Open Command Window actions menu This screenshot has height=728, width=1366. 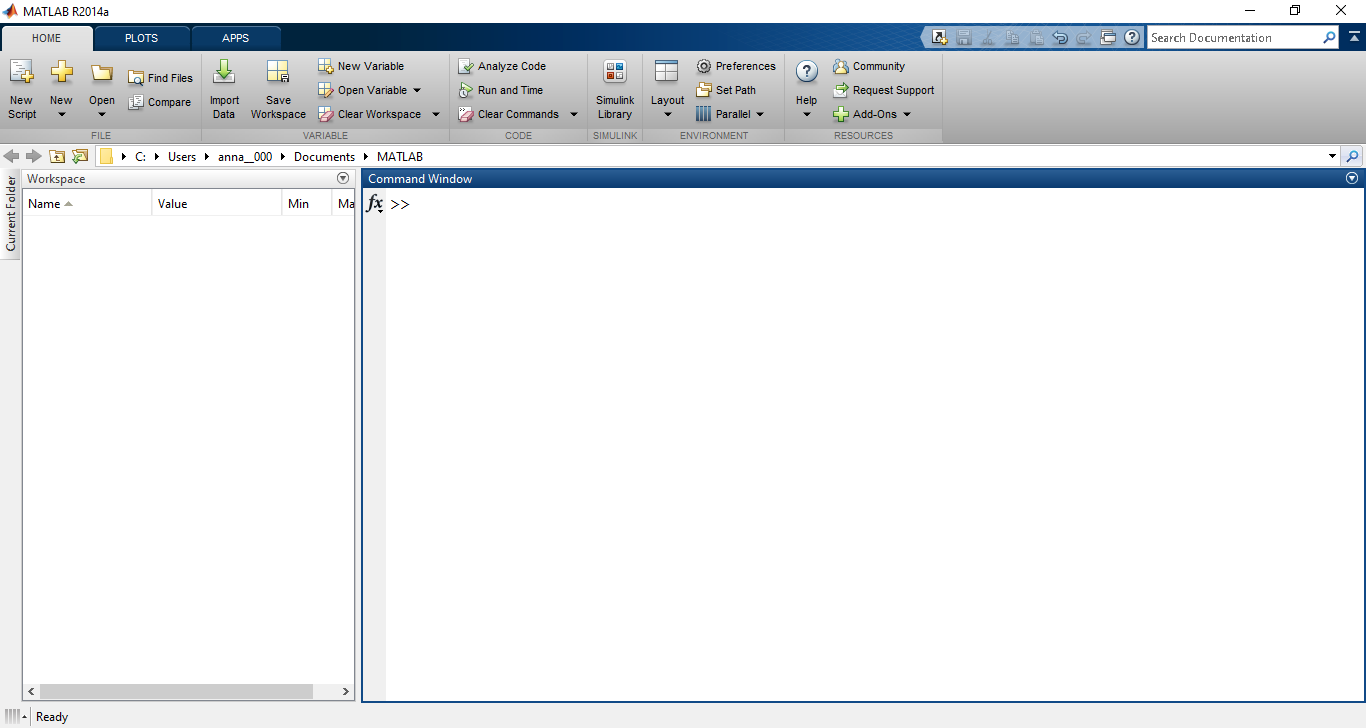tap(1352, 178)
